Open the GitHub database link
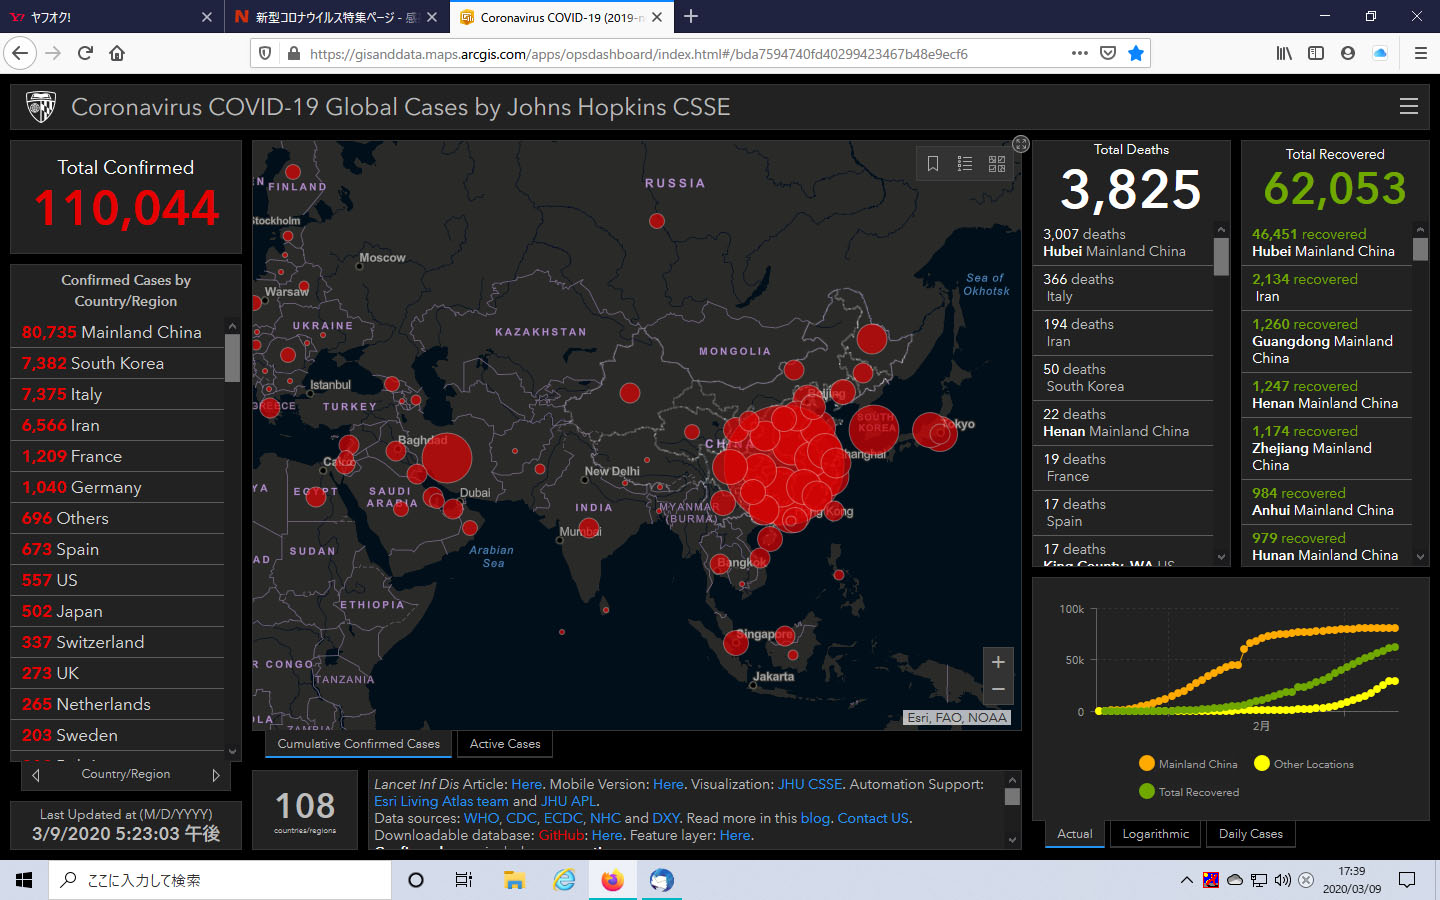 pos(561,835)
